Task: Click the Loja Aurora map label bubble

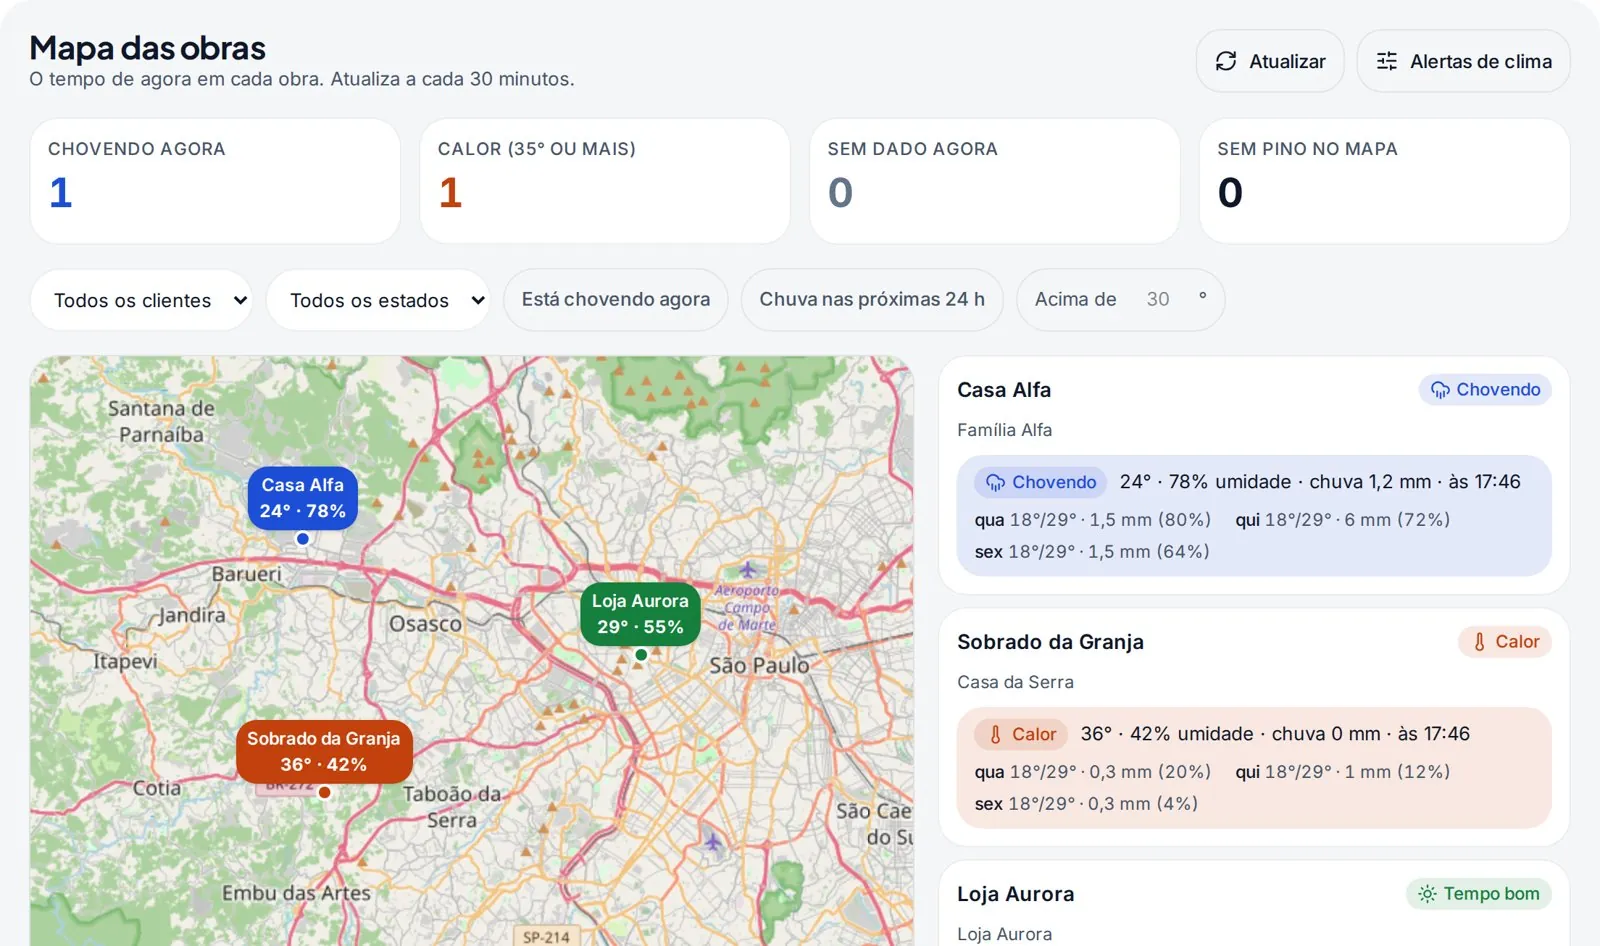Action: pos(640,614)
